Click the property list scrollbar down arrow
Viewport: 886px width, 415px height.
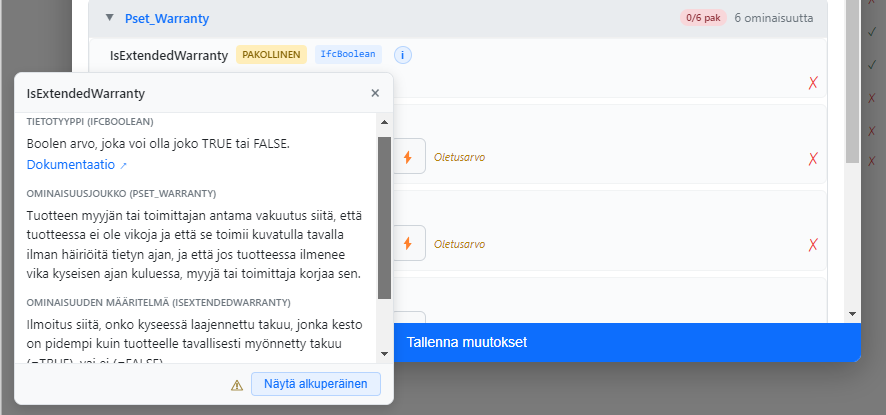click(851, 314)
